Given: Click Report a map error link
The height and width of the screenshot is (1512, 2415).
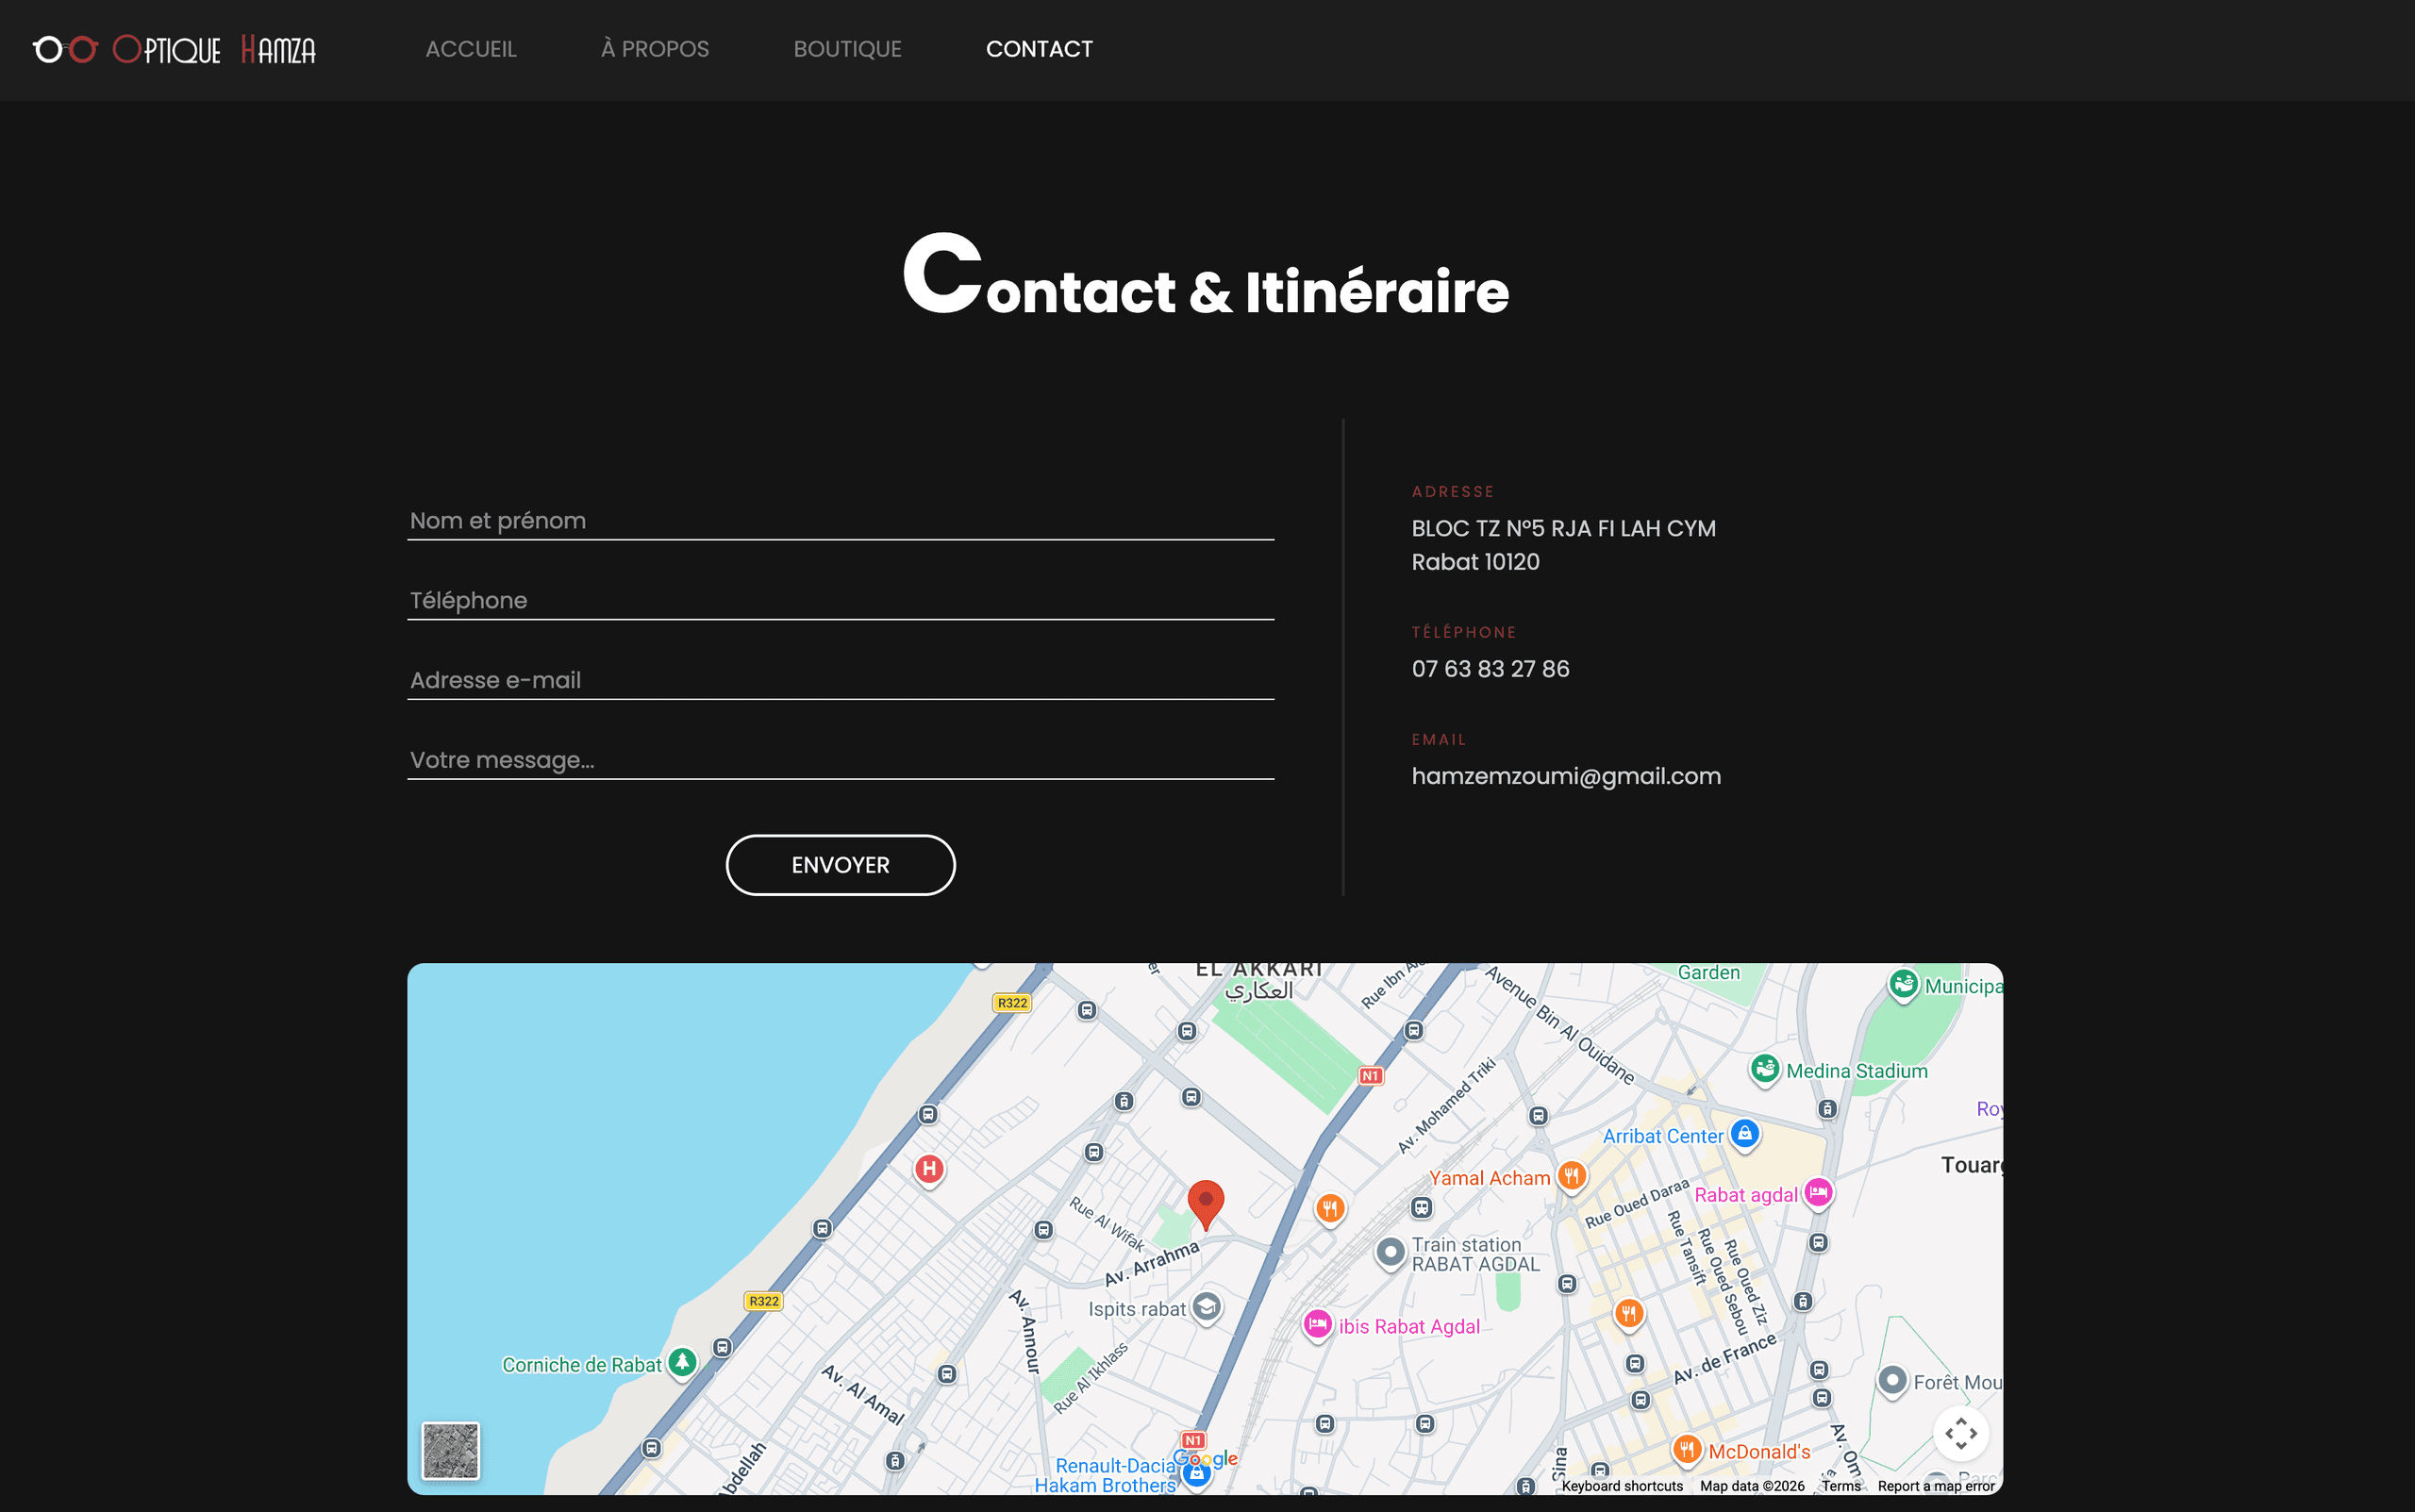Looking at the screenshot, I should [x=1935, y=1486].
